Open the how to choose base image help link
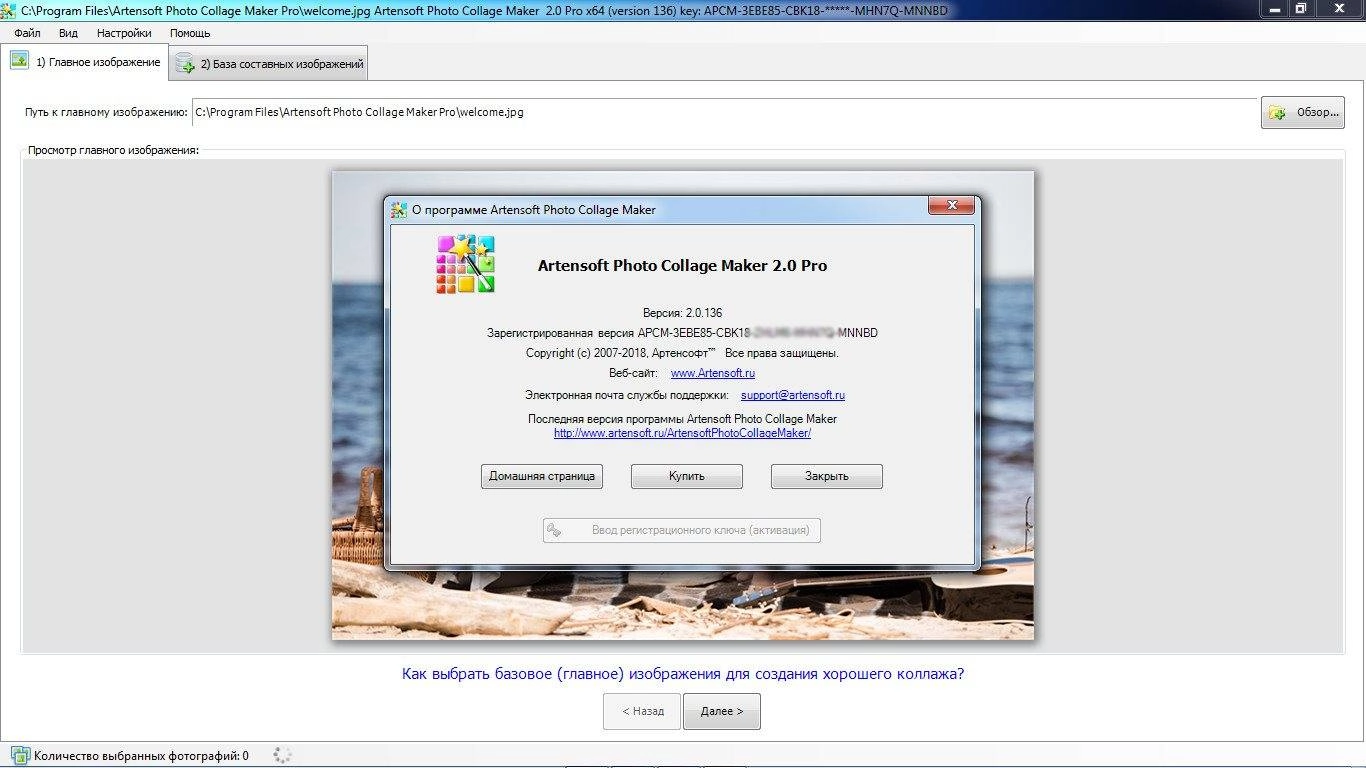Screen dimensions: 1366x768 683,674
